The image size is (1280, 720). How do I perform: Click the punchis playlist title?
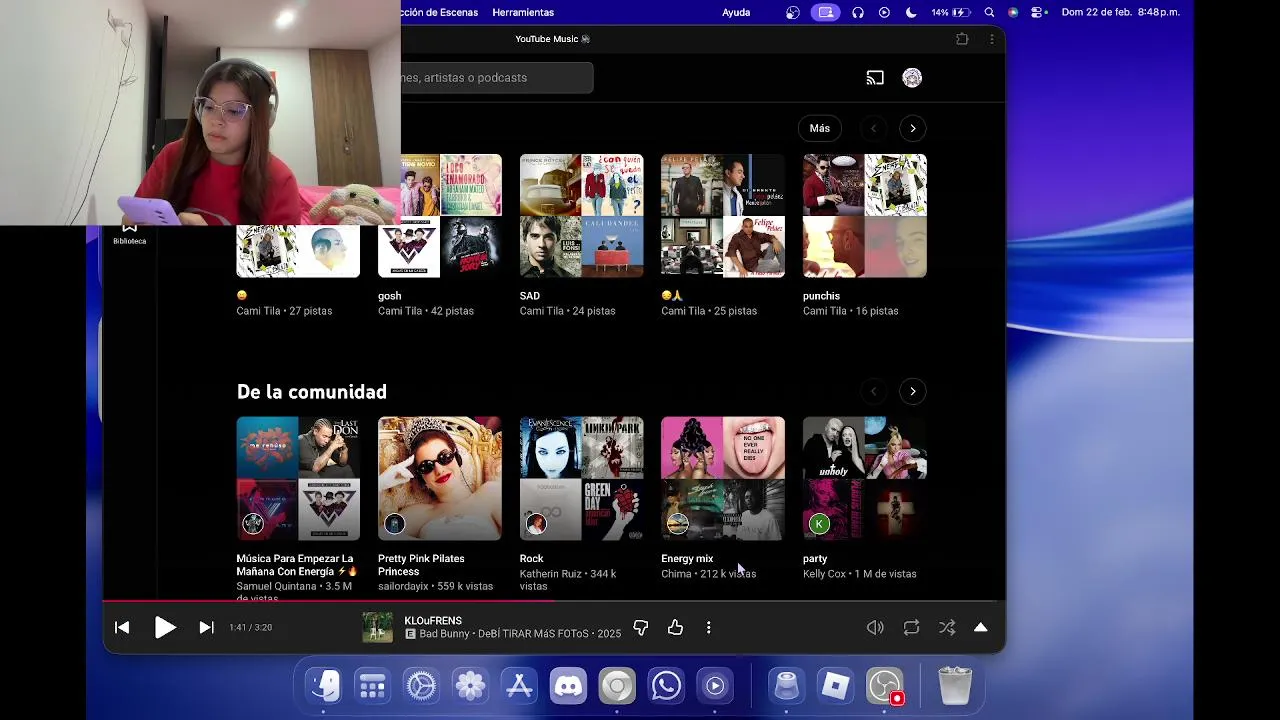point(821,296)
